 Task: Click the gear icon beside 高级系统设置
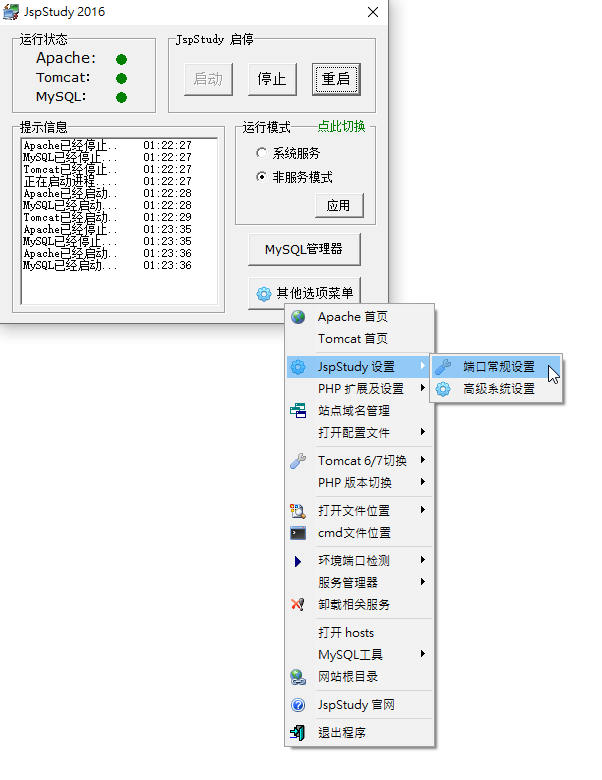pyautogui.click(x=443, y=389)
